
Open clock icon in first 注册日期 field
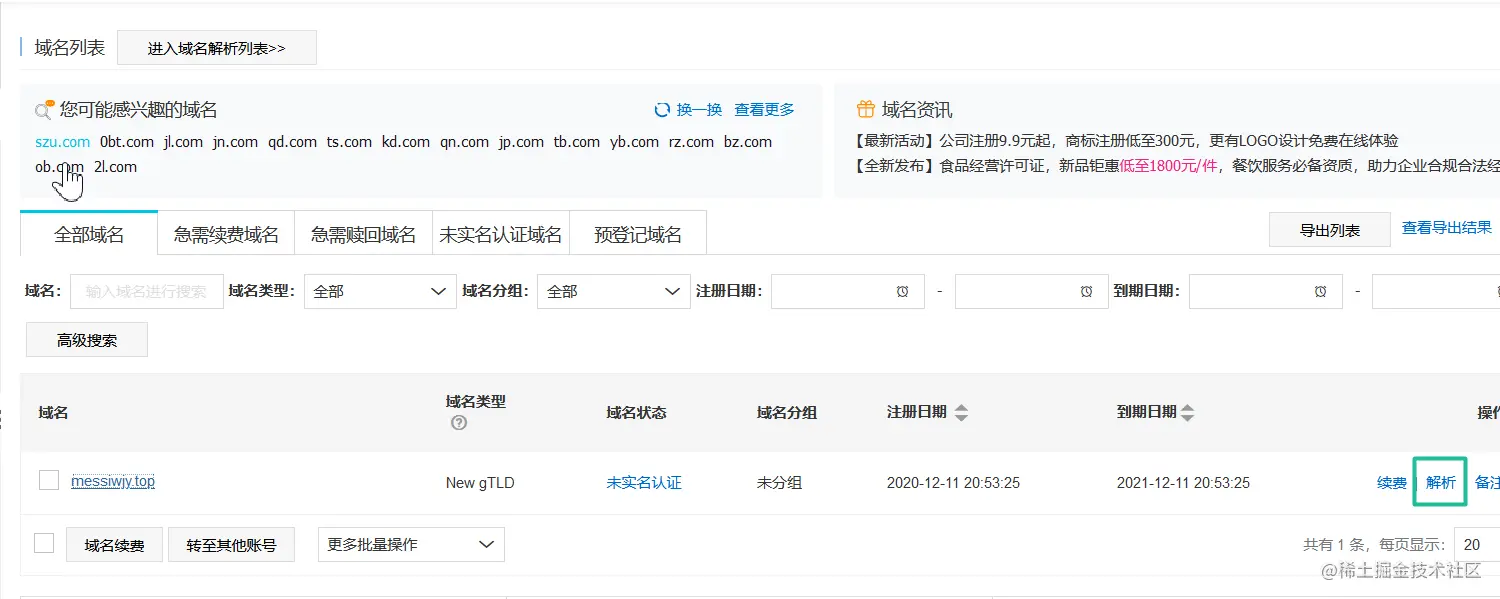903,291
